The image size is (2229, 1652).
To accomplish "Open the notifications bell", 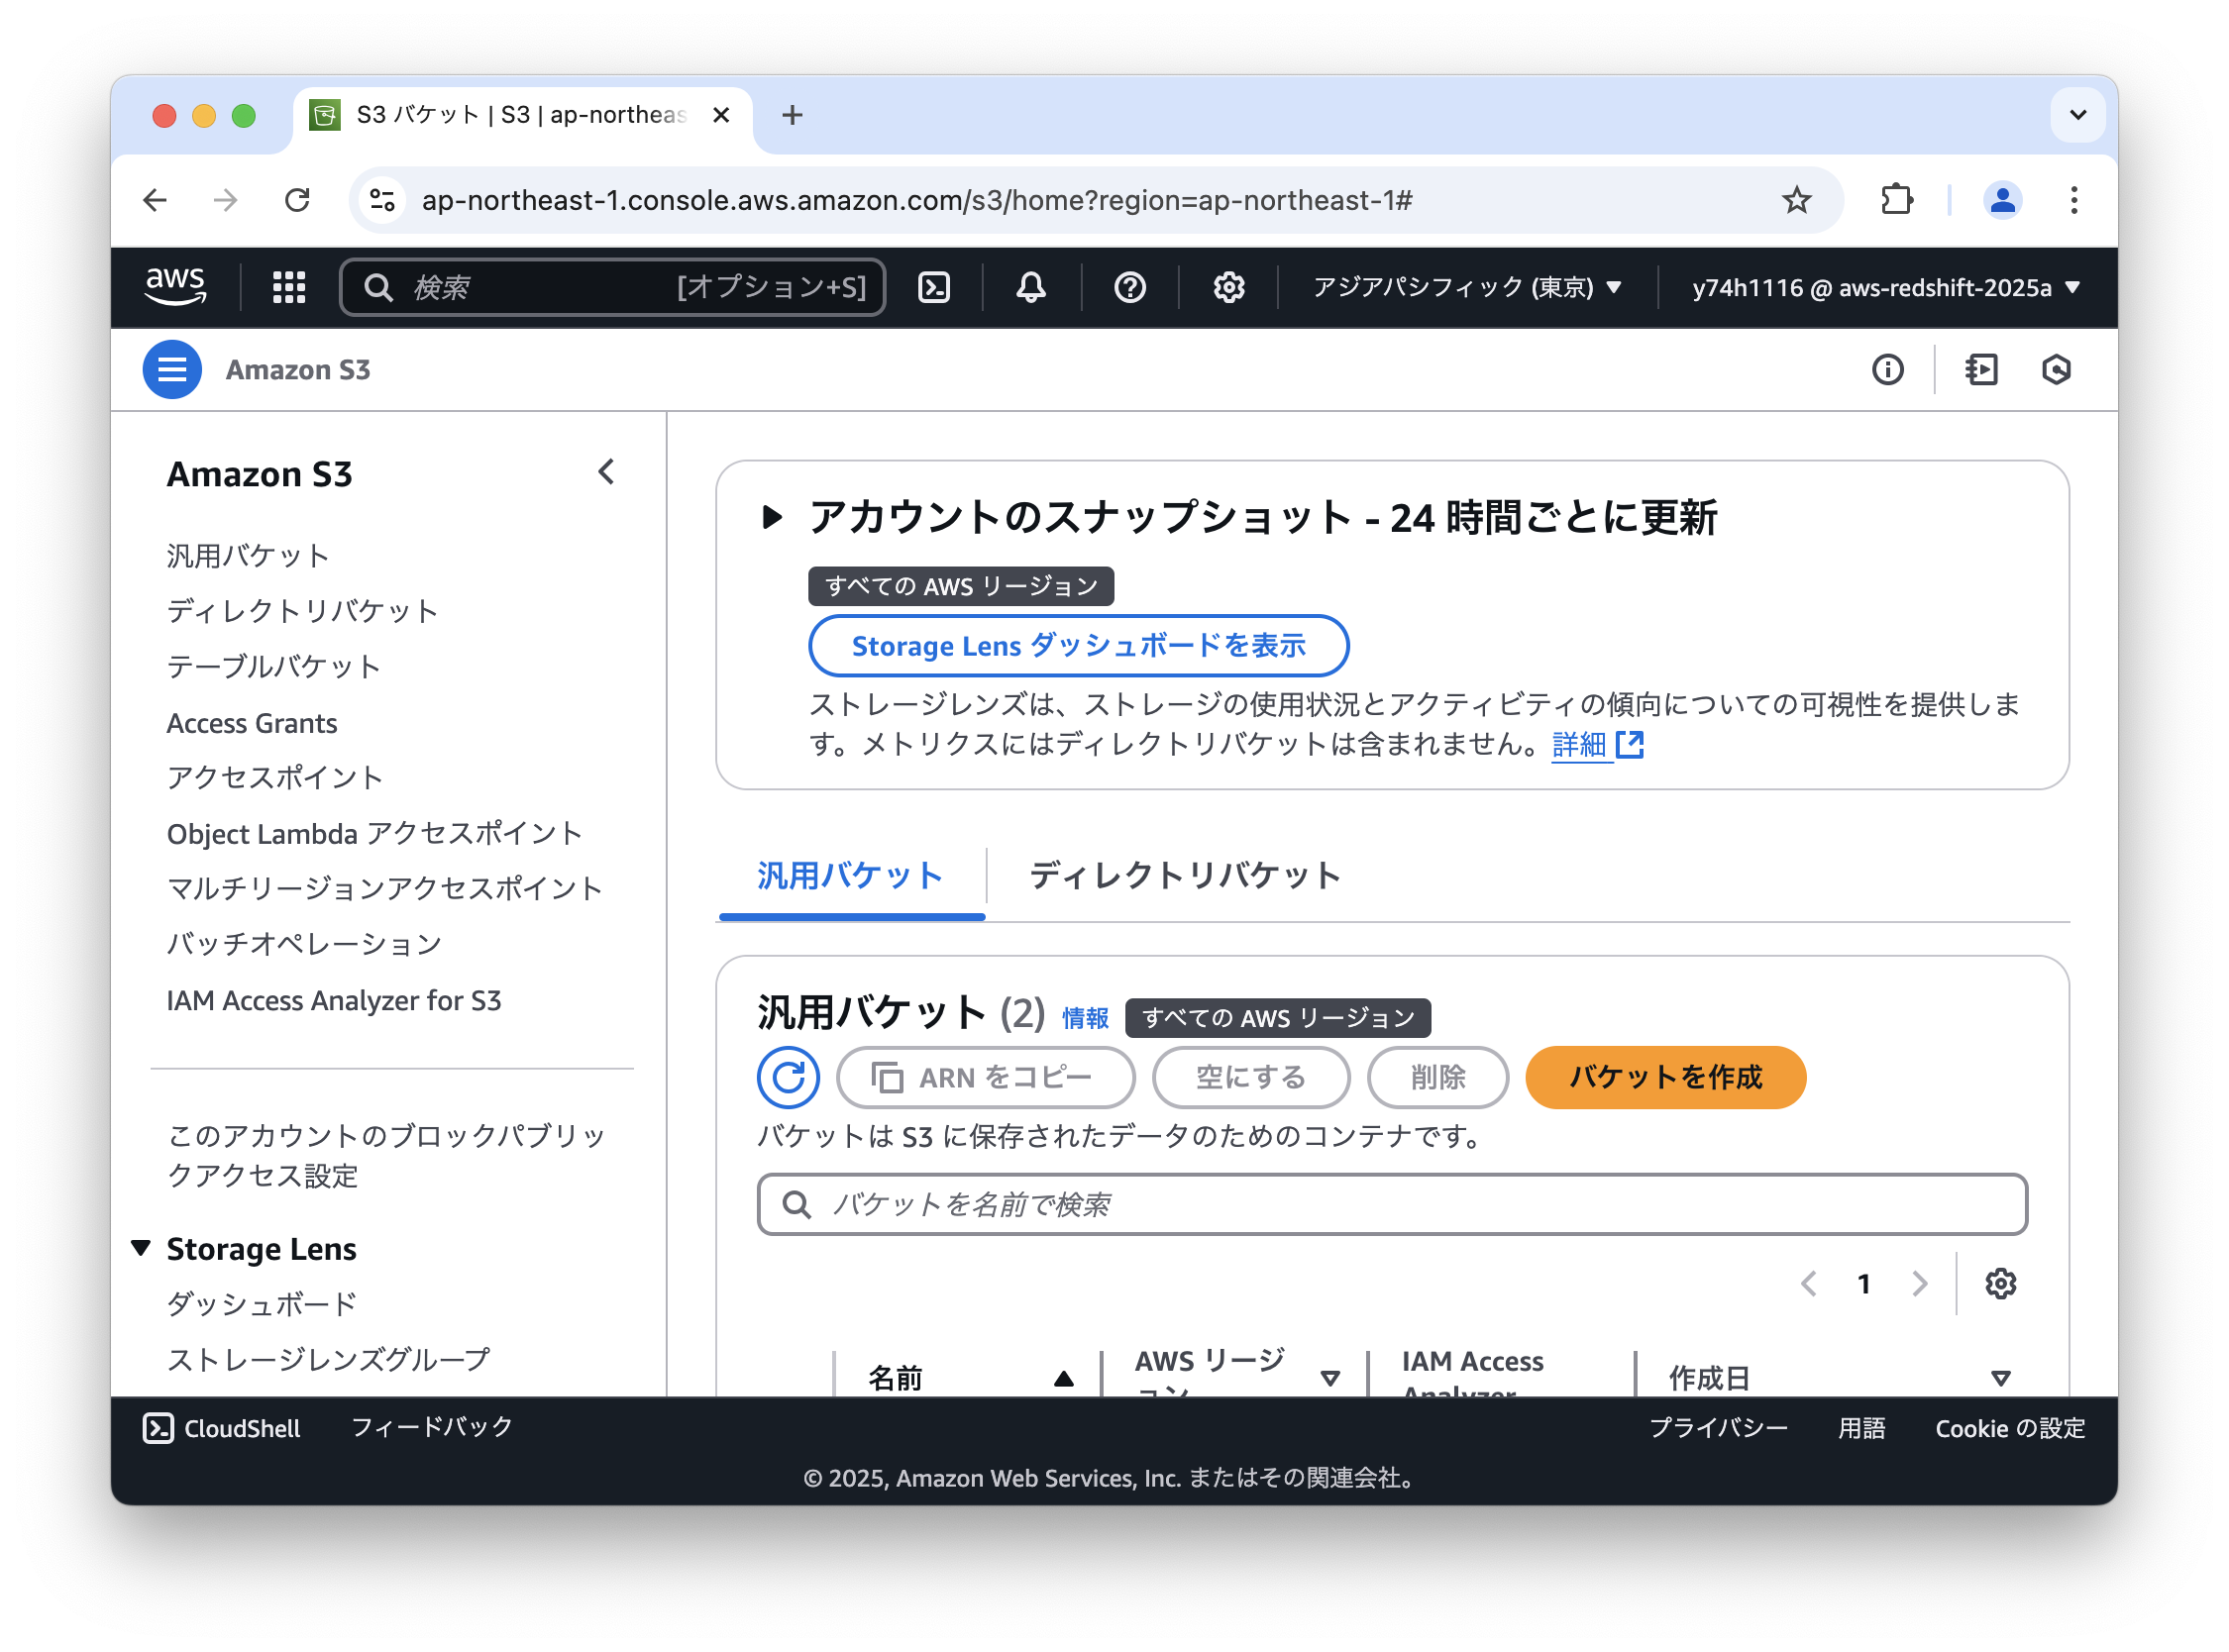I will tap(1030, 287).
